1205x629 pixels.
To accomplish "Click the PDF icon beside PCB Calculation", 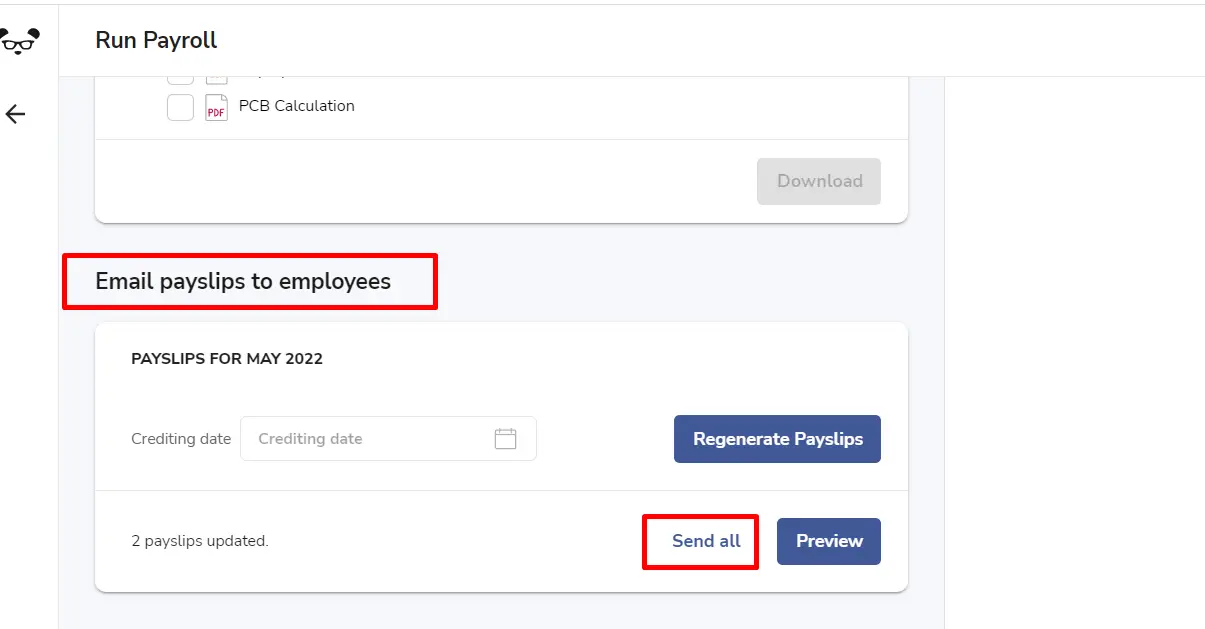I will (x=216, y=107).
